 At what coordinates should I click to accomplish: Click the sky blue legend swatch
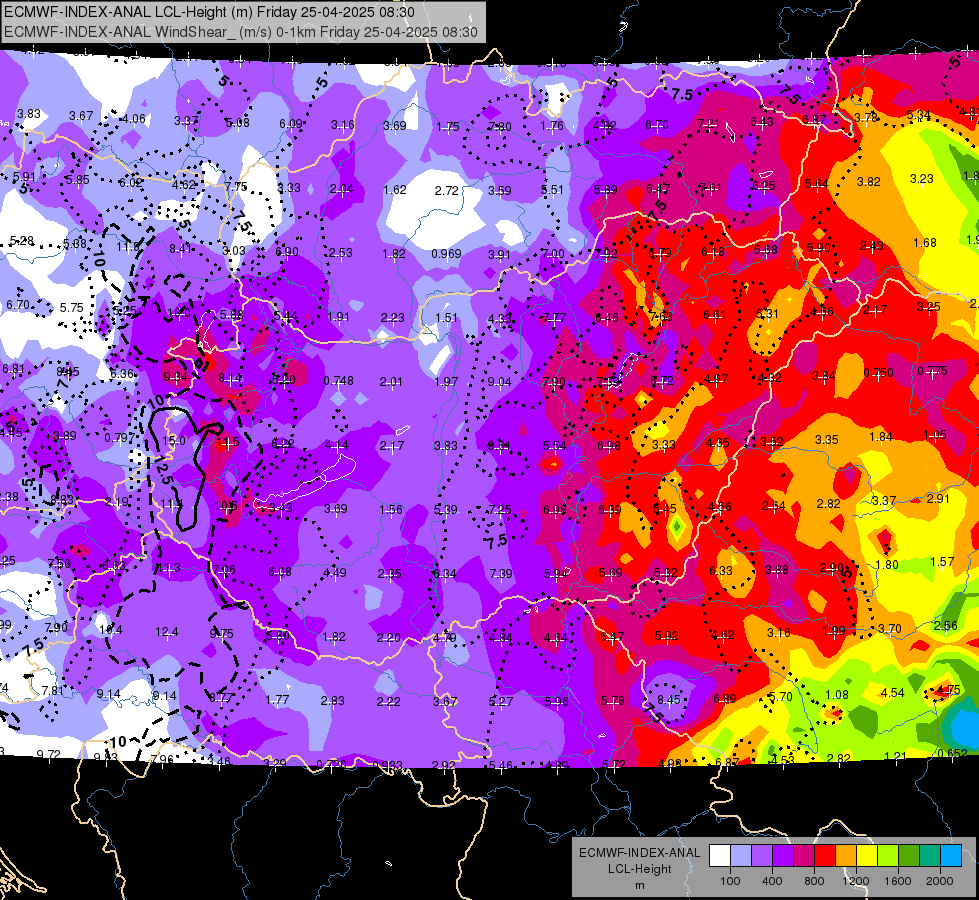[951, 856]
